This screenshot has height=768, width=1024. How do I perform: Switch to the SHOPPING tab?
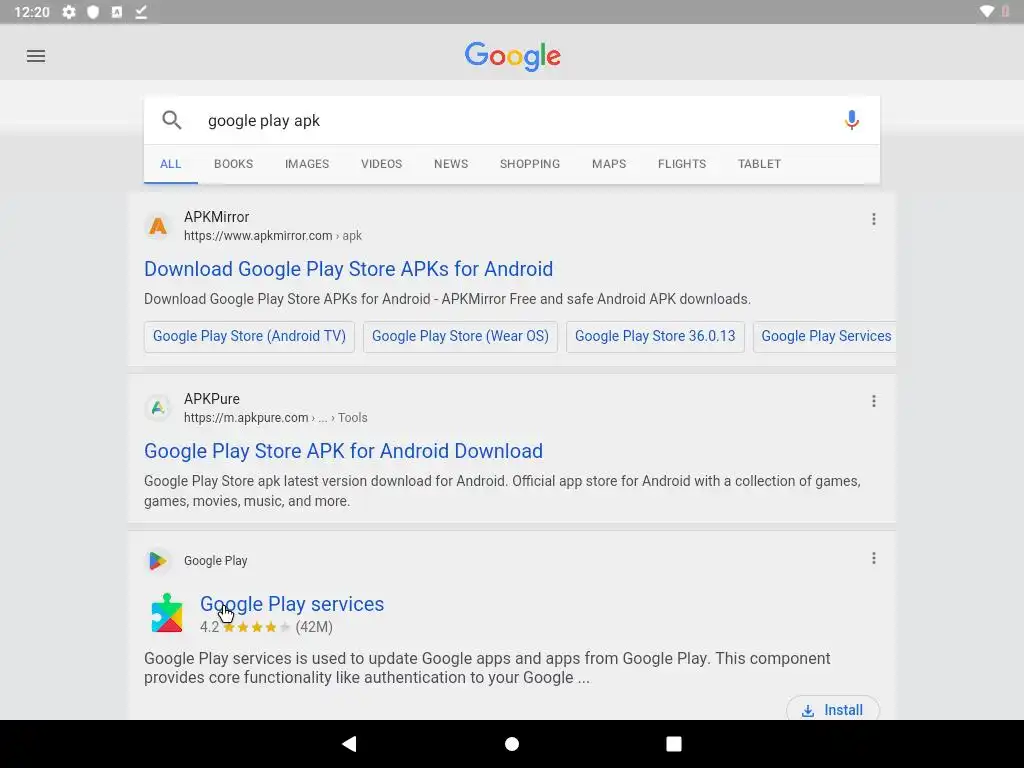point(530,164)
